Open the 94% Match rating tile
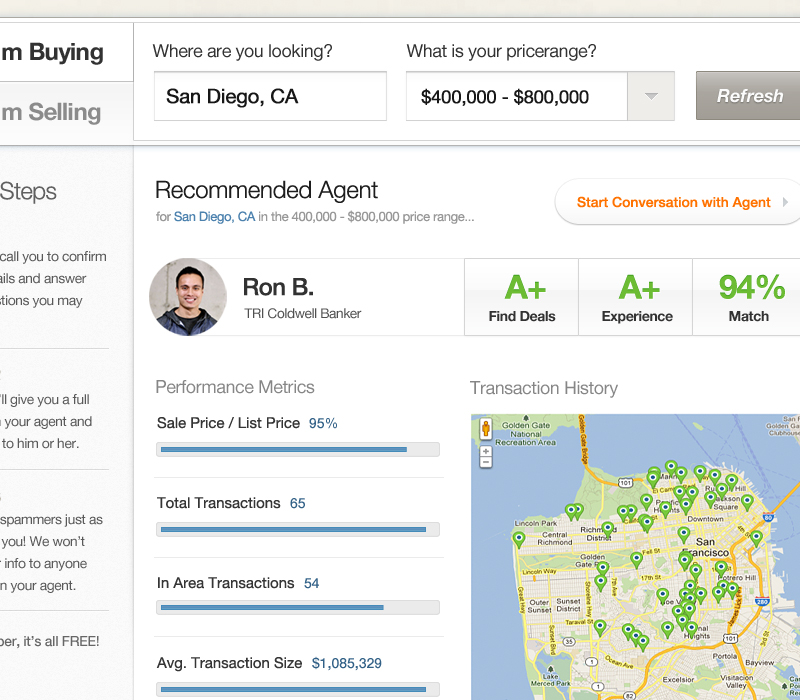Image resolution: width=800 pixels, height=700 pixels. click(746, 297)
